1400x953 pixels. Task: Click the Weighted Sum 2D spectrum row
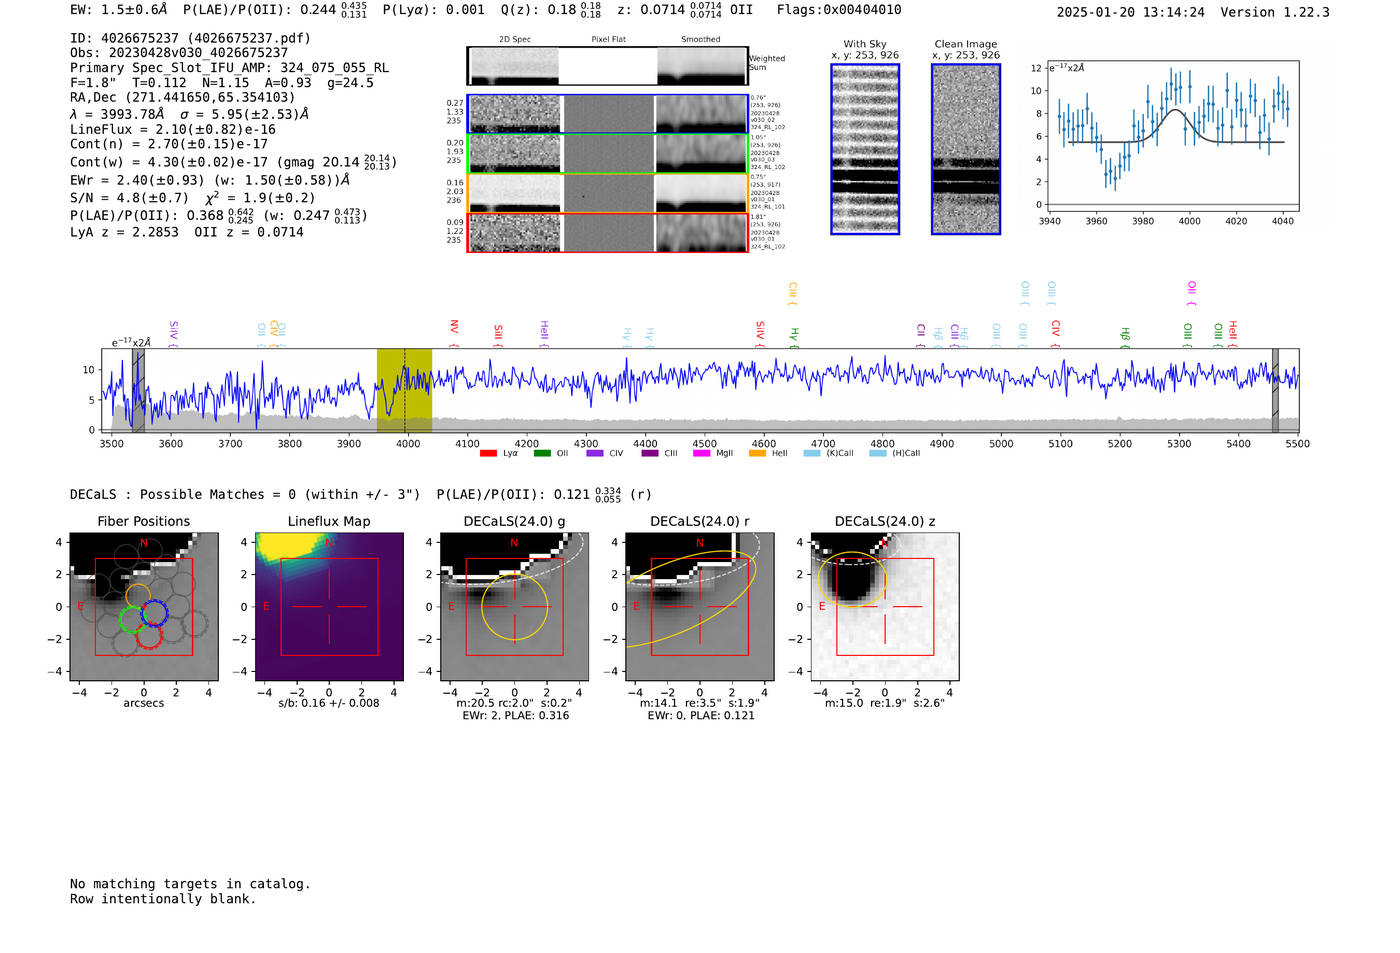tap(608, 66)
